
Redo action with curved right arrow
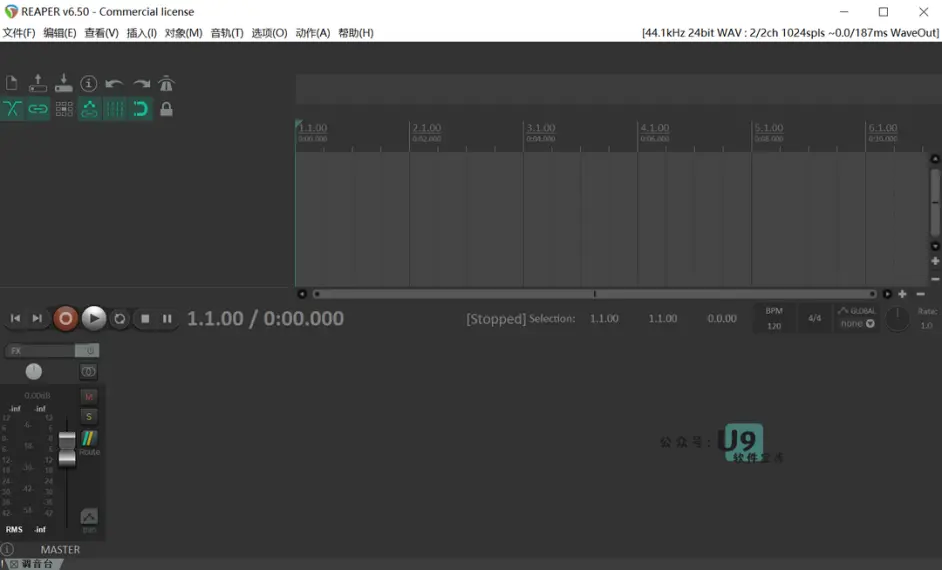141,83
